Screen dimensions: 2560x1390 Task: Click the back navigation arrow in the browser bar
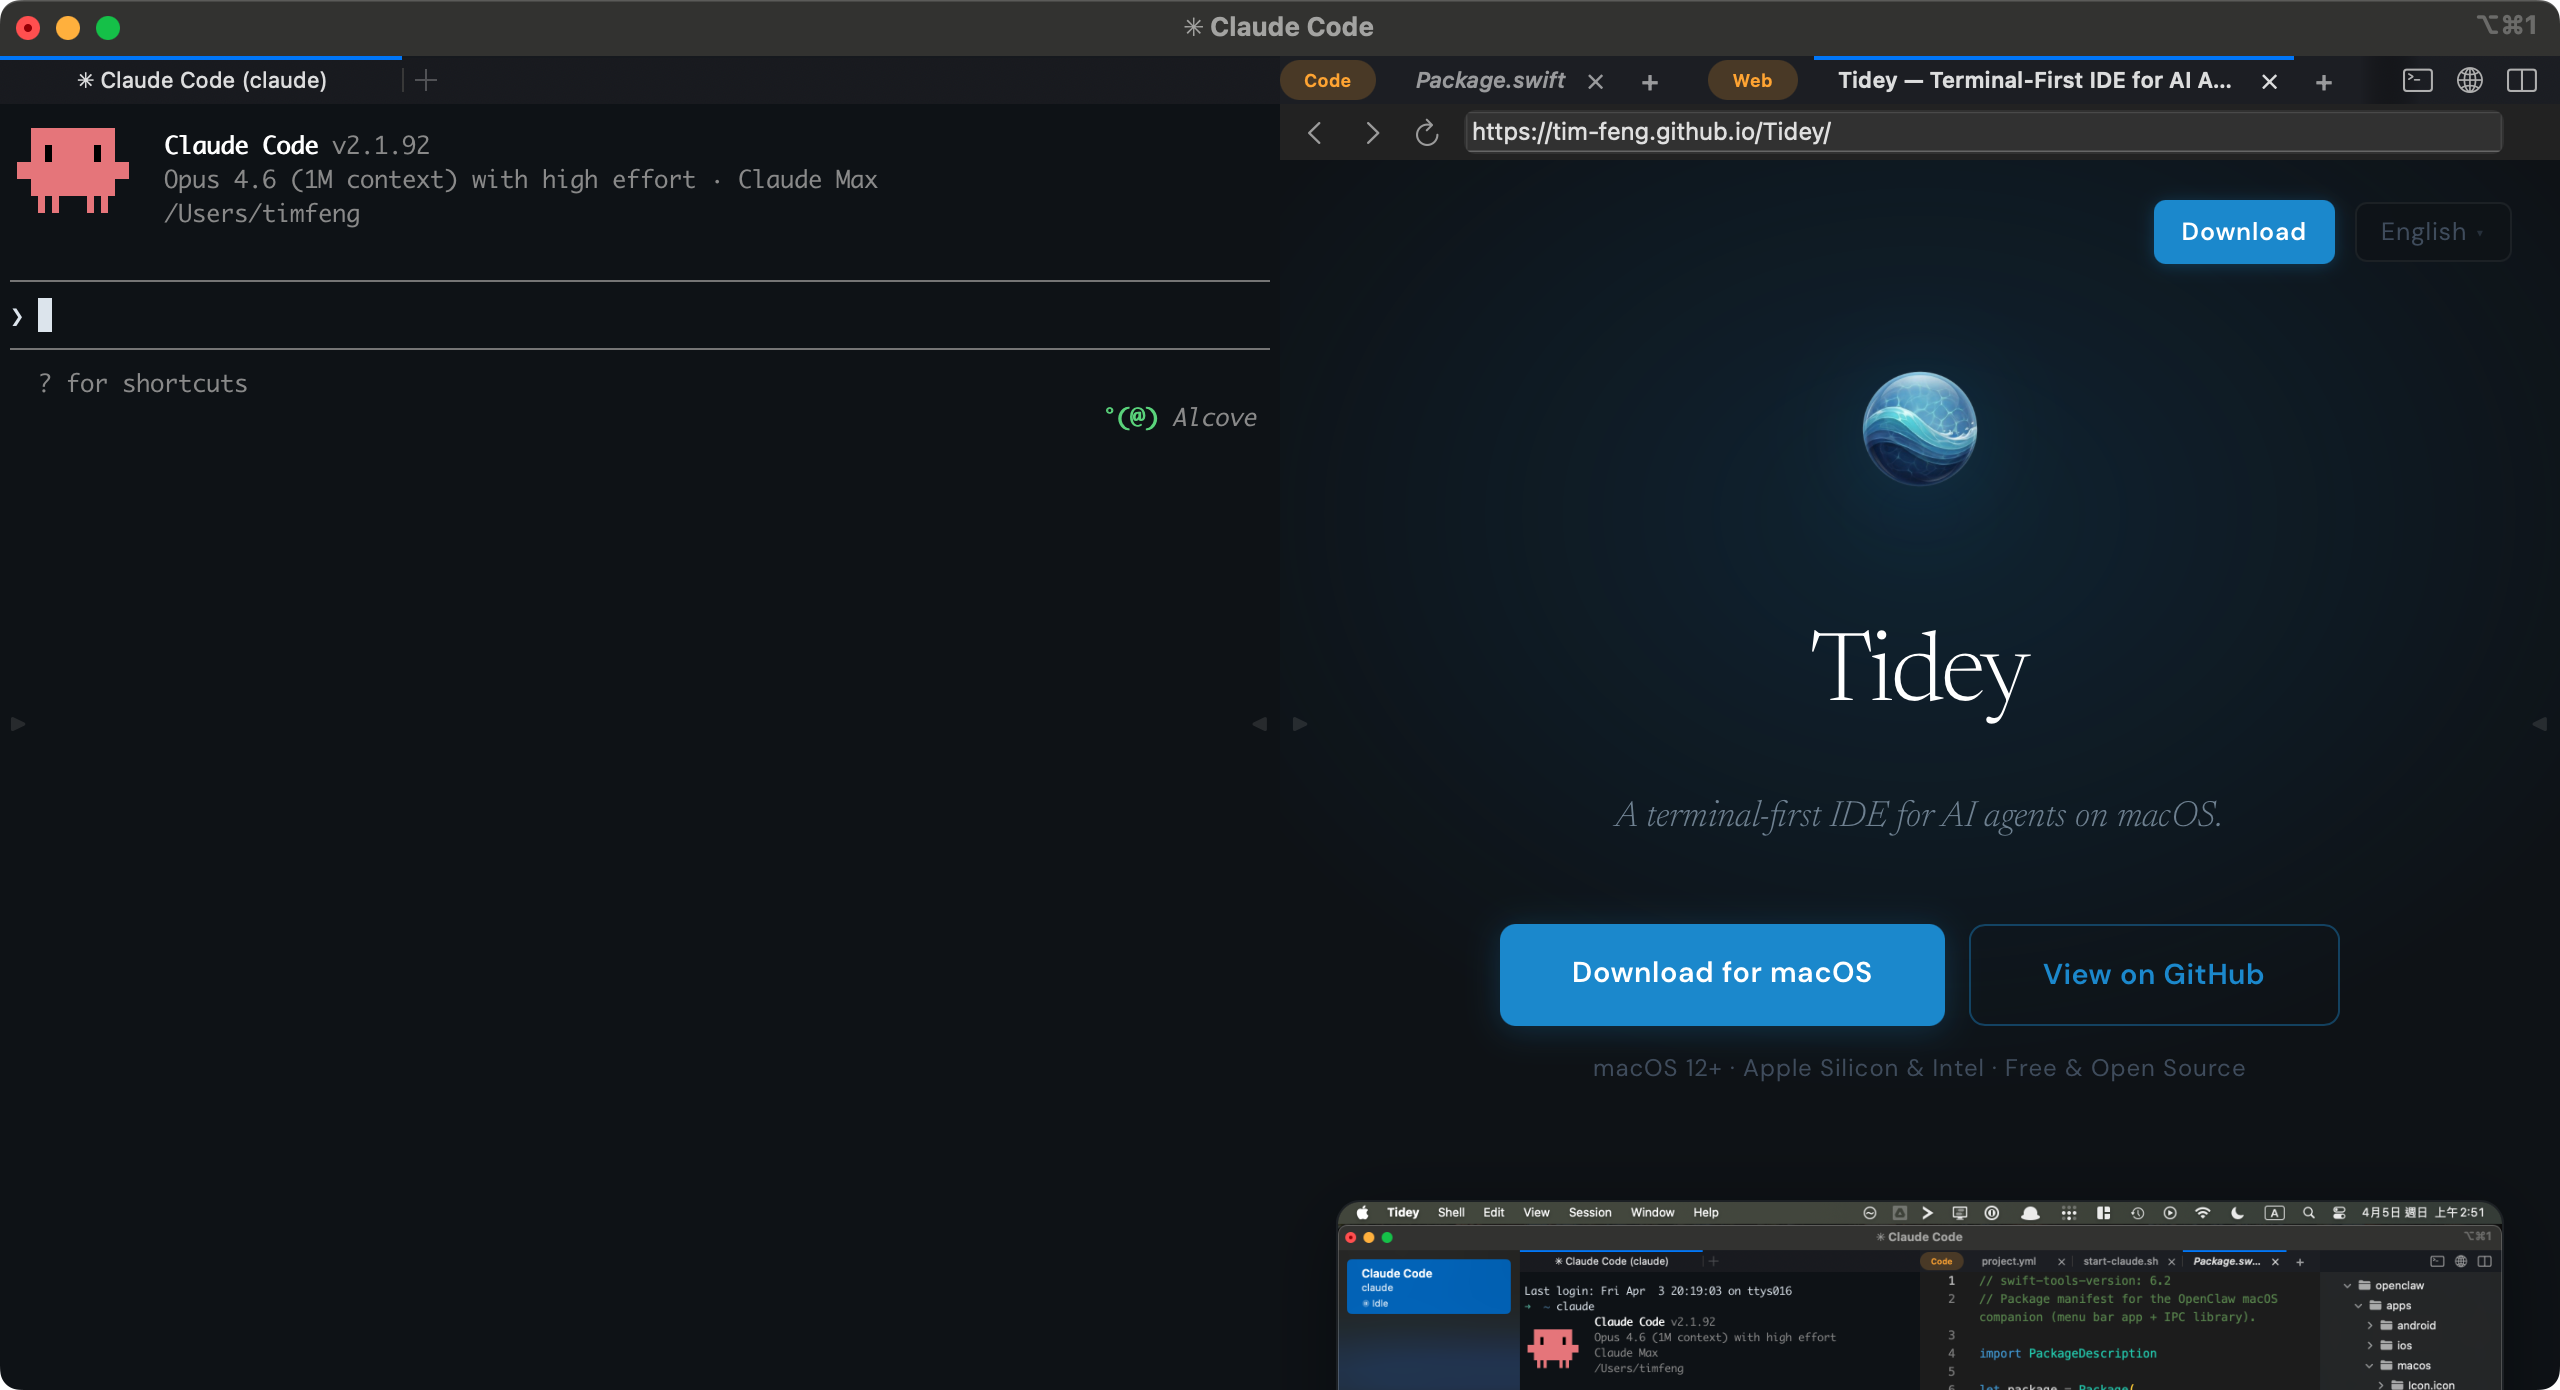(1314, 132)
